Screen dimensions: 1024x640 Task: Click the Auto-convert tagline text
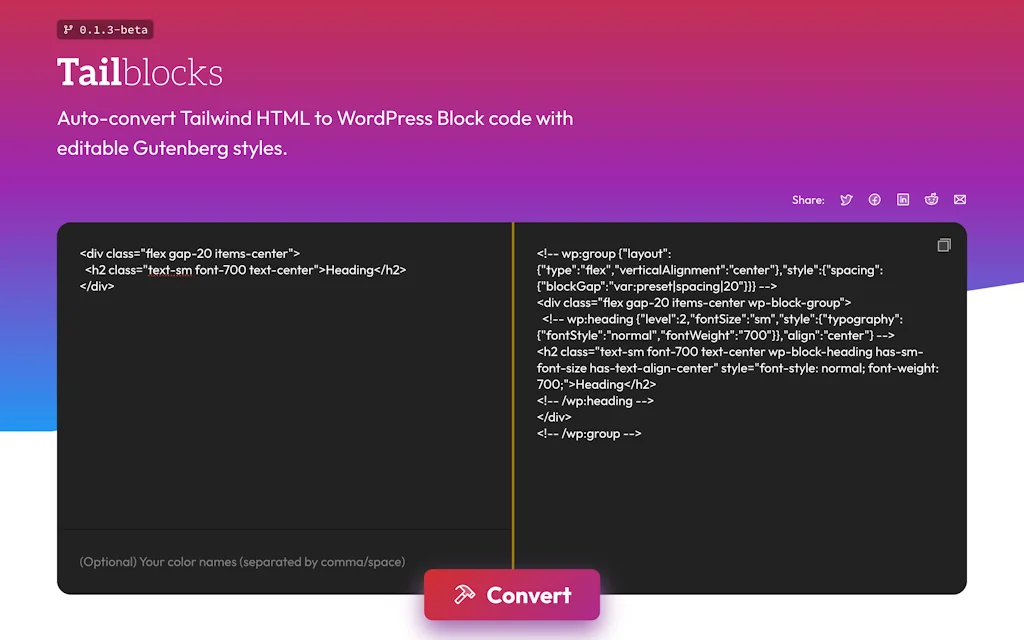(x=315, y=133)
